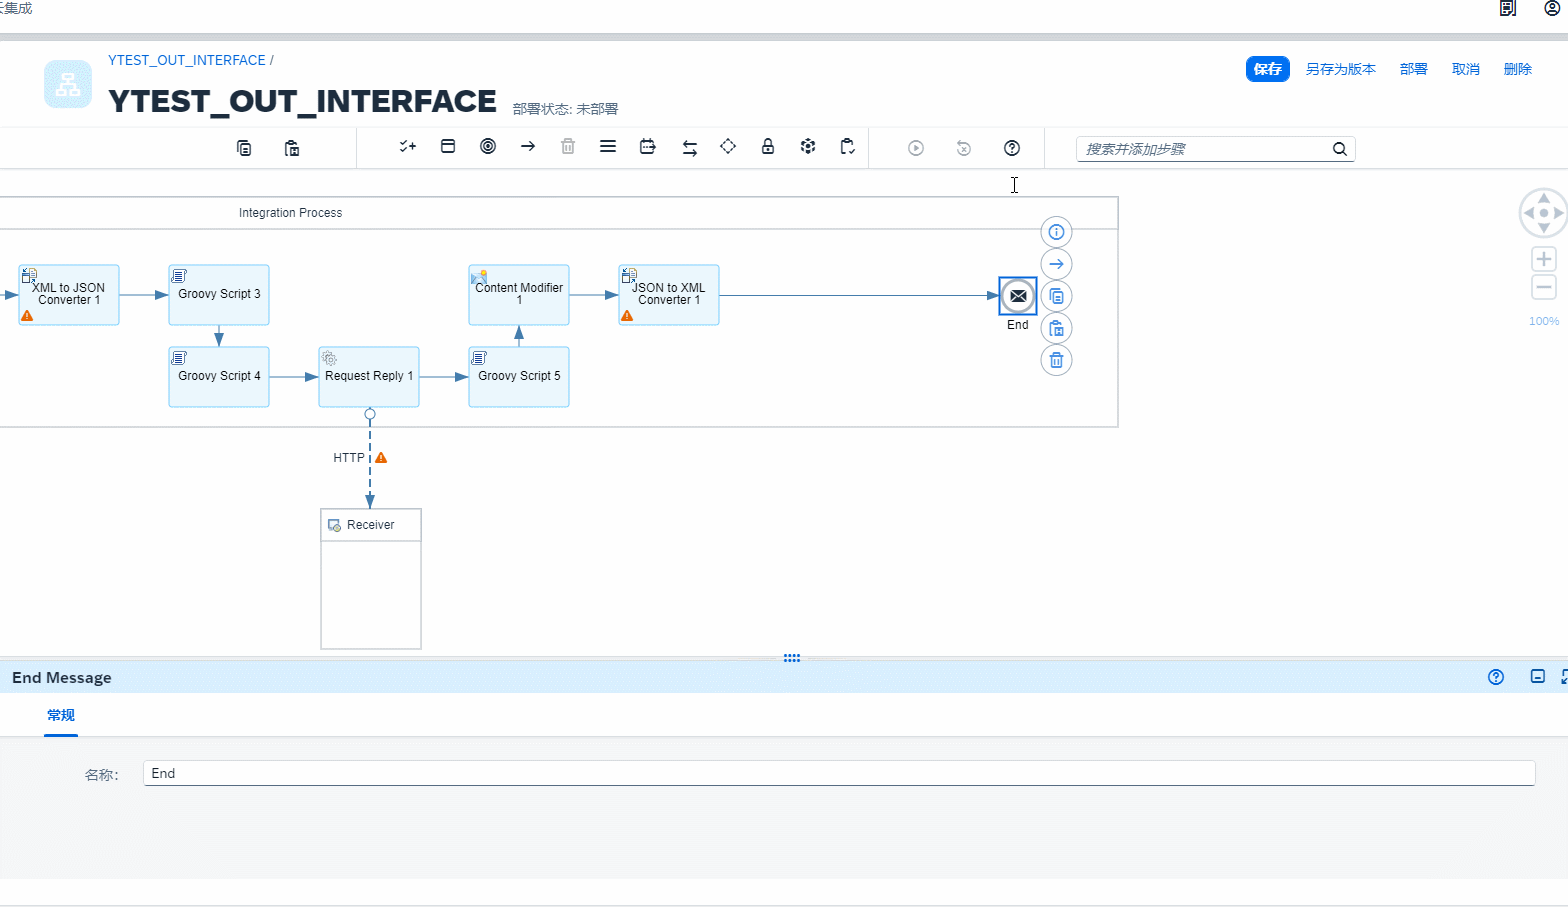The width and height of the screenshot is (1568, 907).
Task: Click the 部署 deploy button
Action: 1413,69
